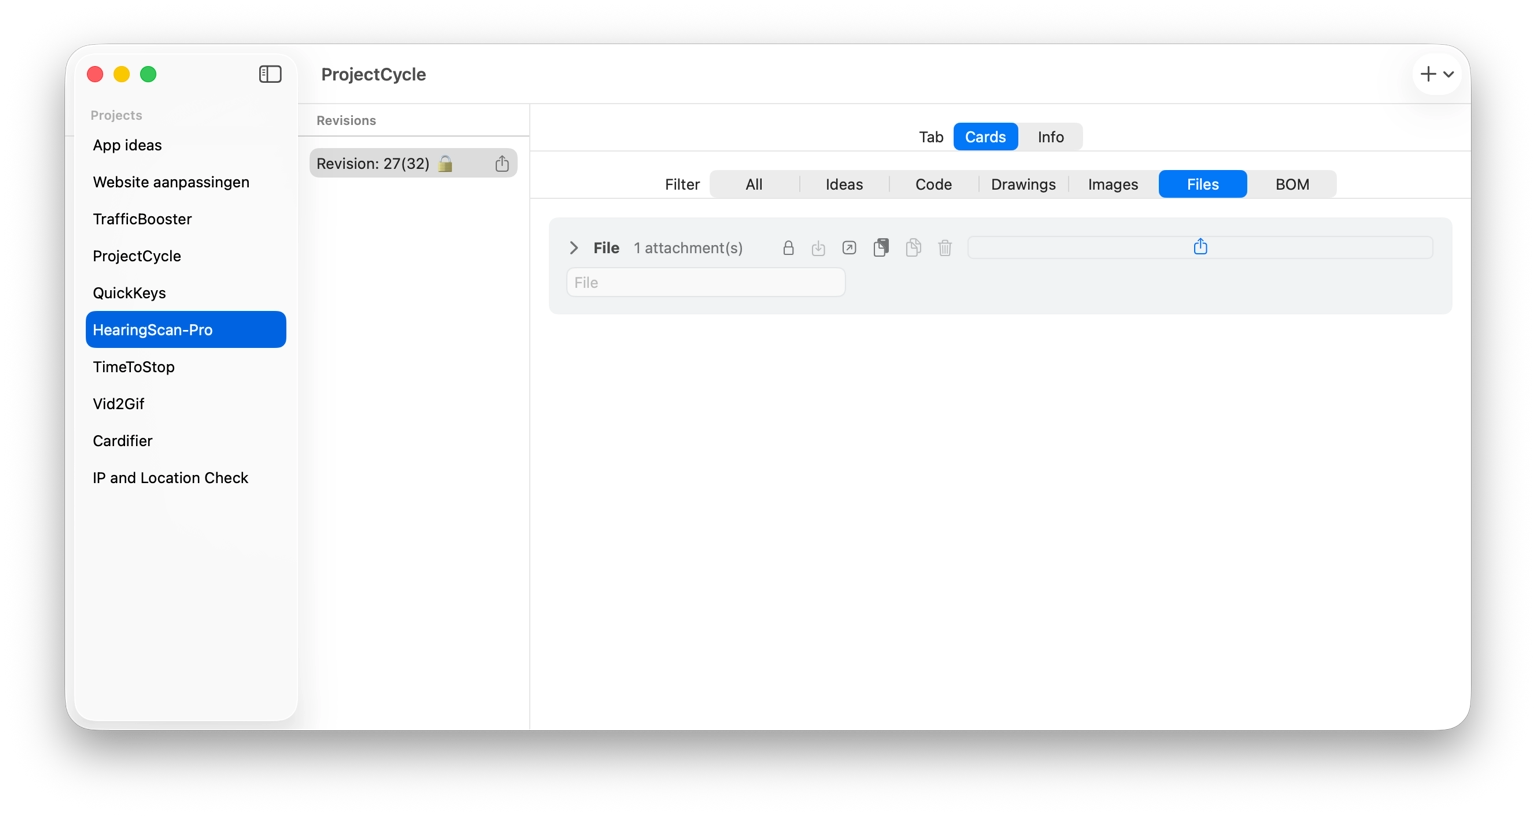Share Revision 27(32) via its export icon
The image size is (1536, 816).
[x=502, y=163]
